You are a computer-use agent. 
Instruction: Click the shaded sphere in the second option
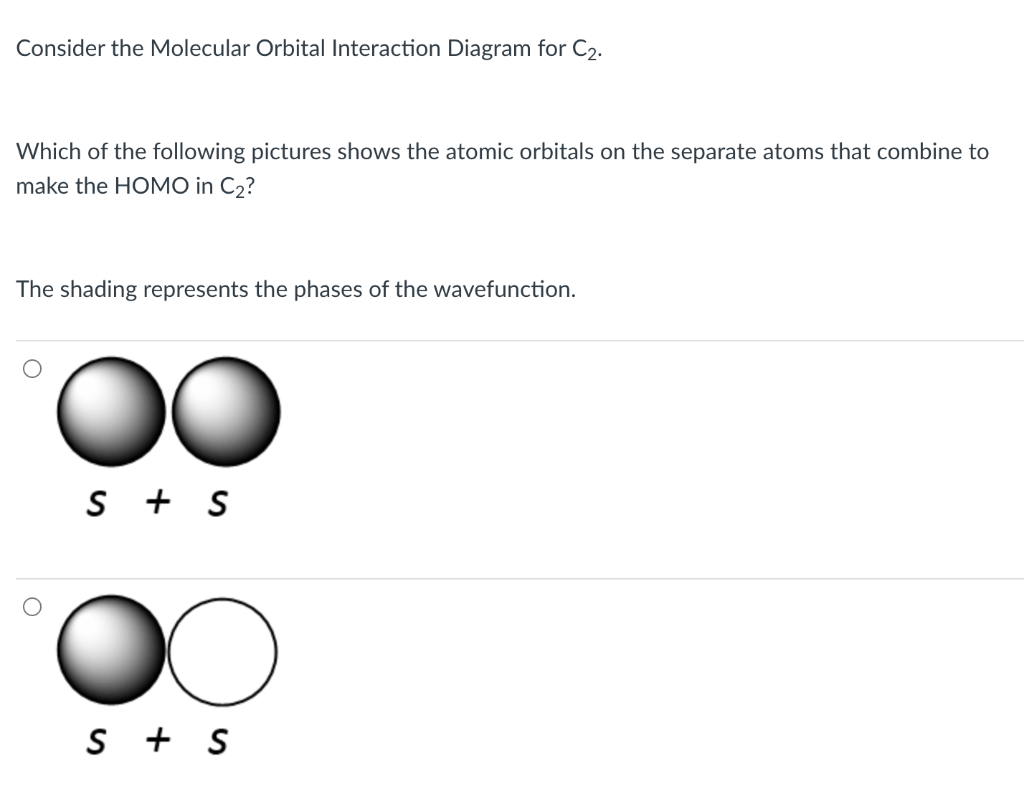pos(112,652)
